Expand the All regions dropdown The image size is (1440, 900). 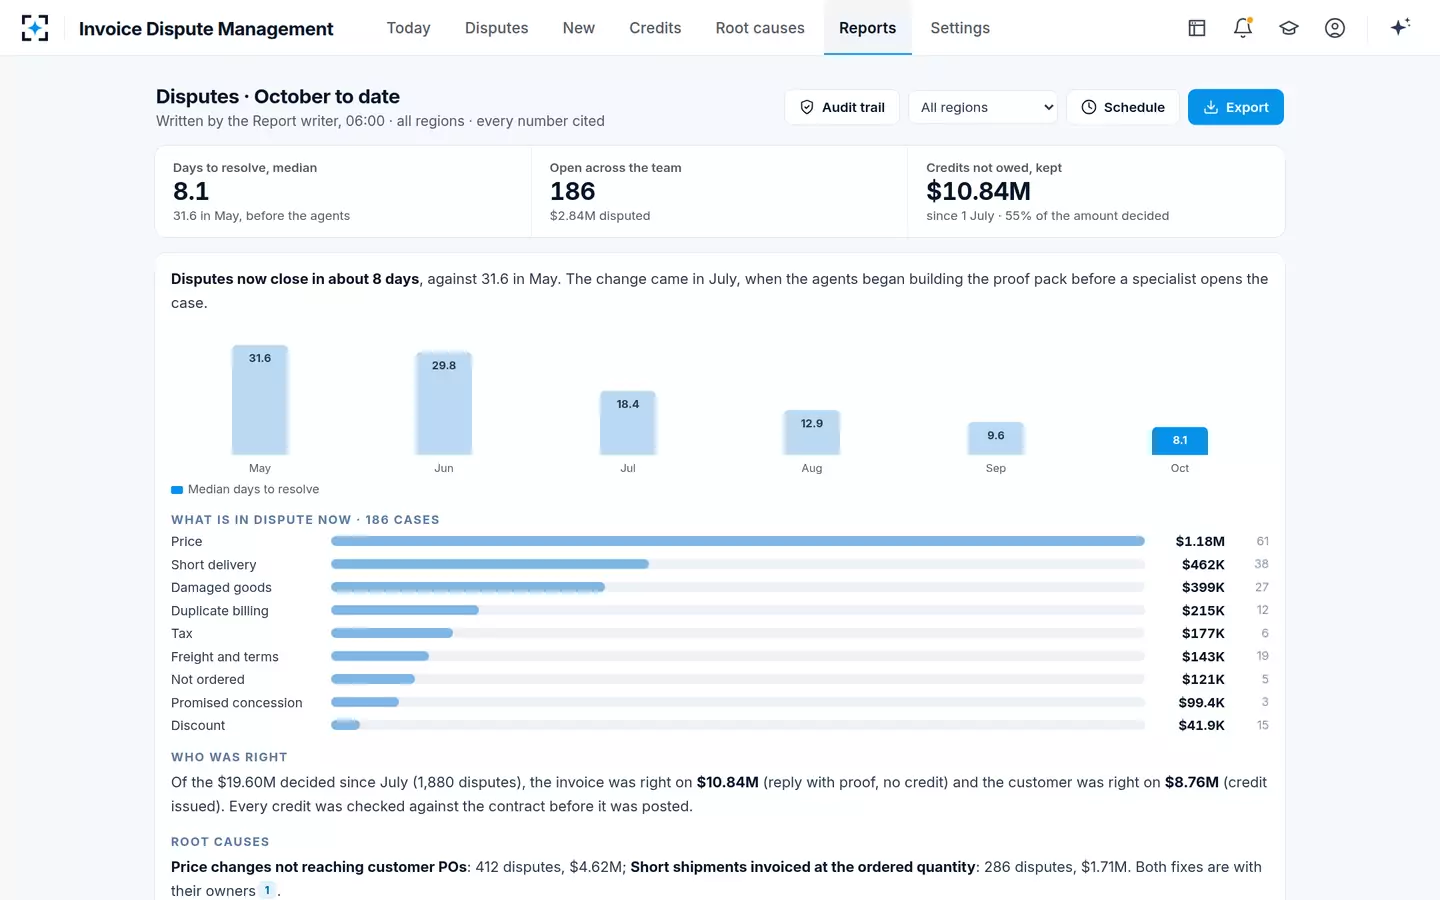pos(983,107)
